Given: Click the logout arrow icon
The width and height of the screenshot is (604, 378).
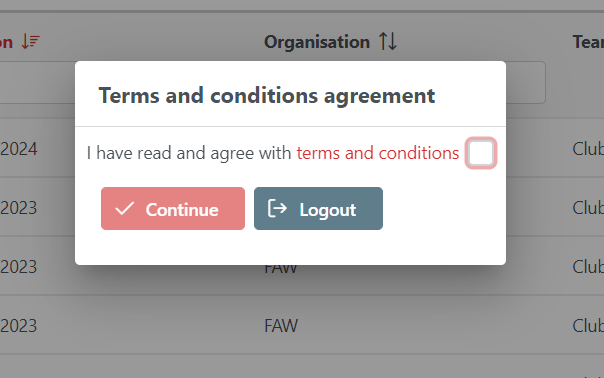Looking at the screenshot, I should tap(277, 208).
